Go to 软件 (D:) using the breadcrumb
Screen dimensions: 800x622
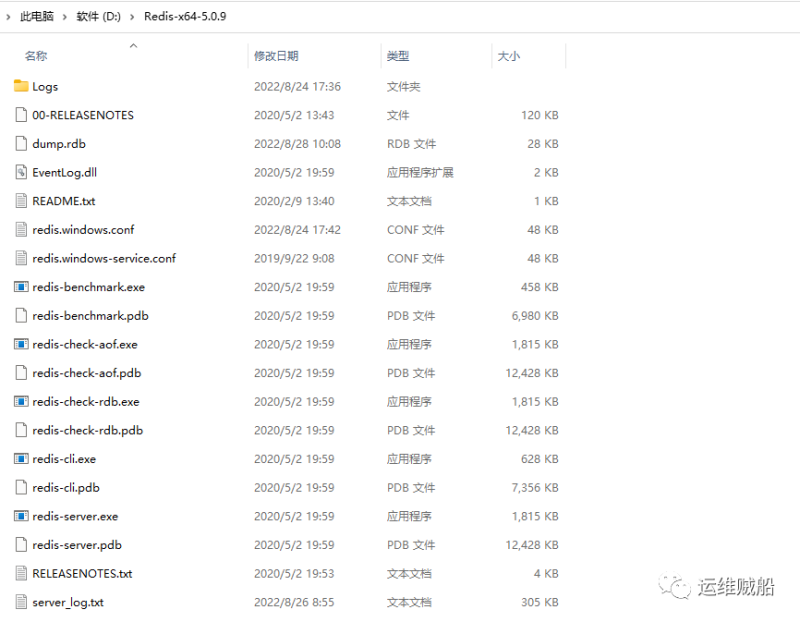click(98, 16)
